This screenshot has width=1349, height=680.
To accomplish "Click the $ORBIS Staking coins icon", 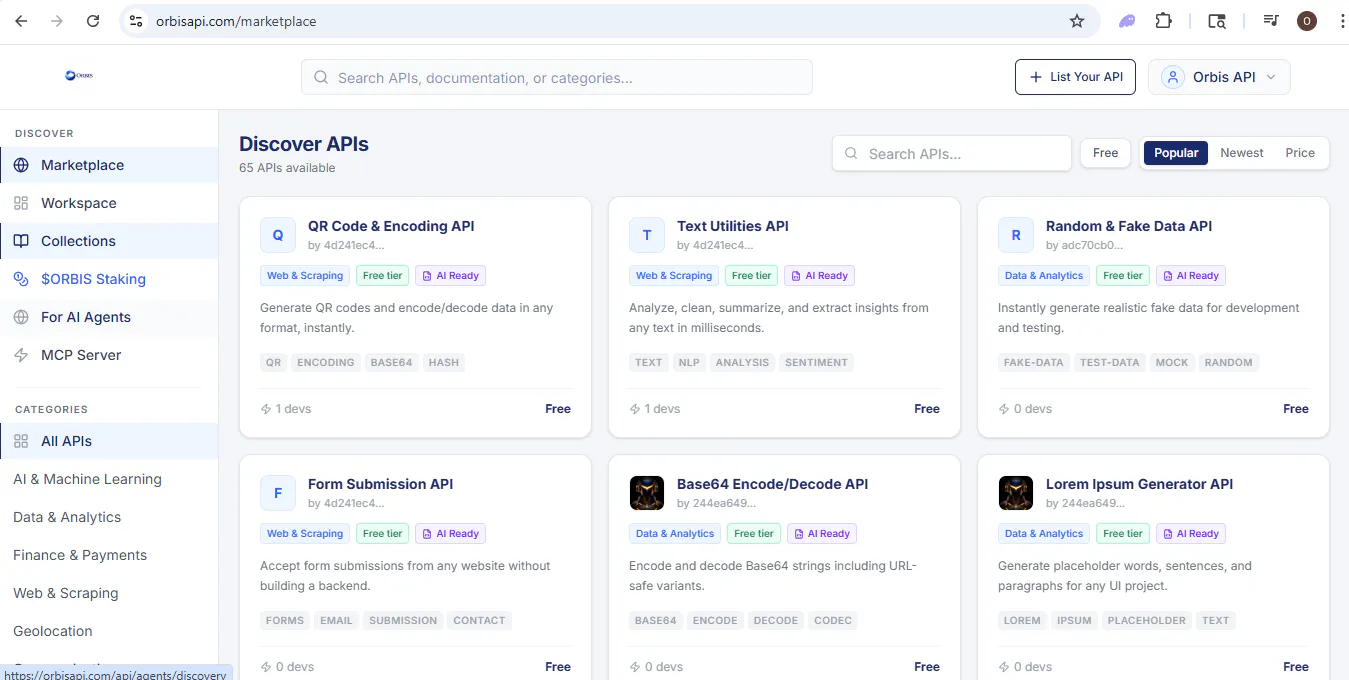I will (x=21, y=279).
